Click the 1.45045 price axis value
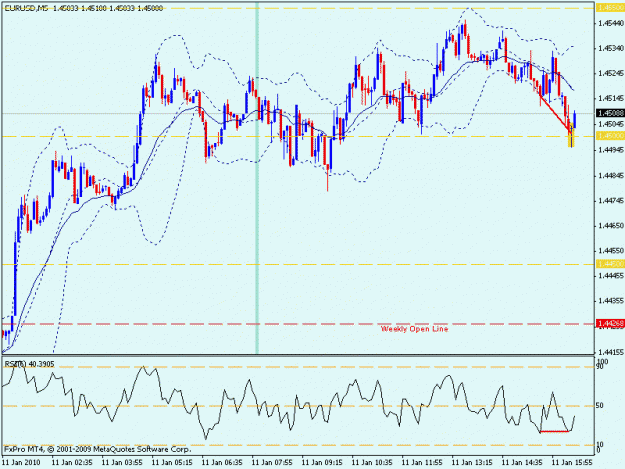This screenshot has height=469, width=625. click(x=611, y=124)
